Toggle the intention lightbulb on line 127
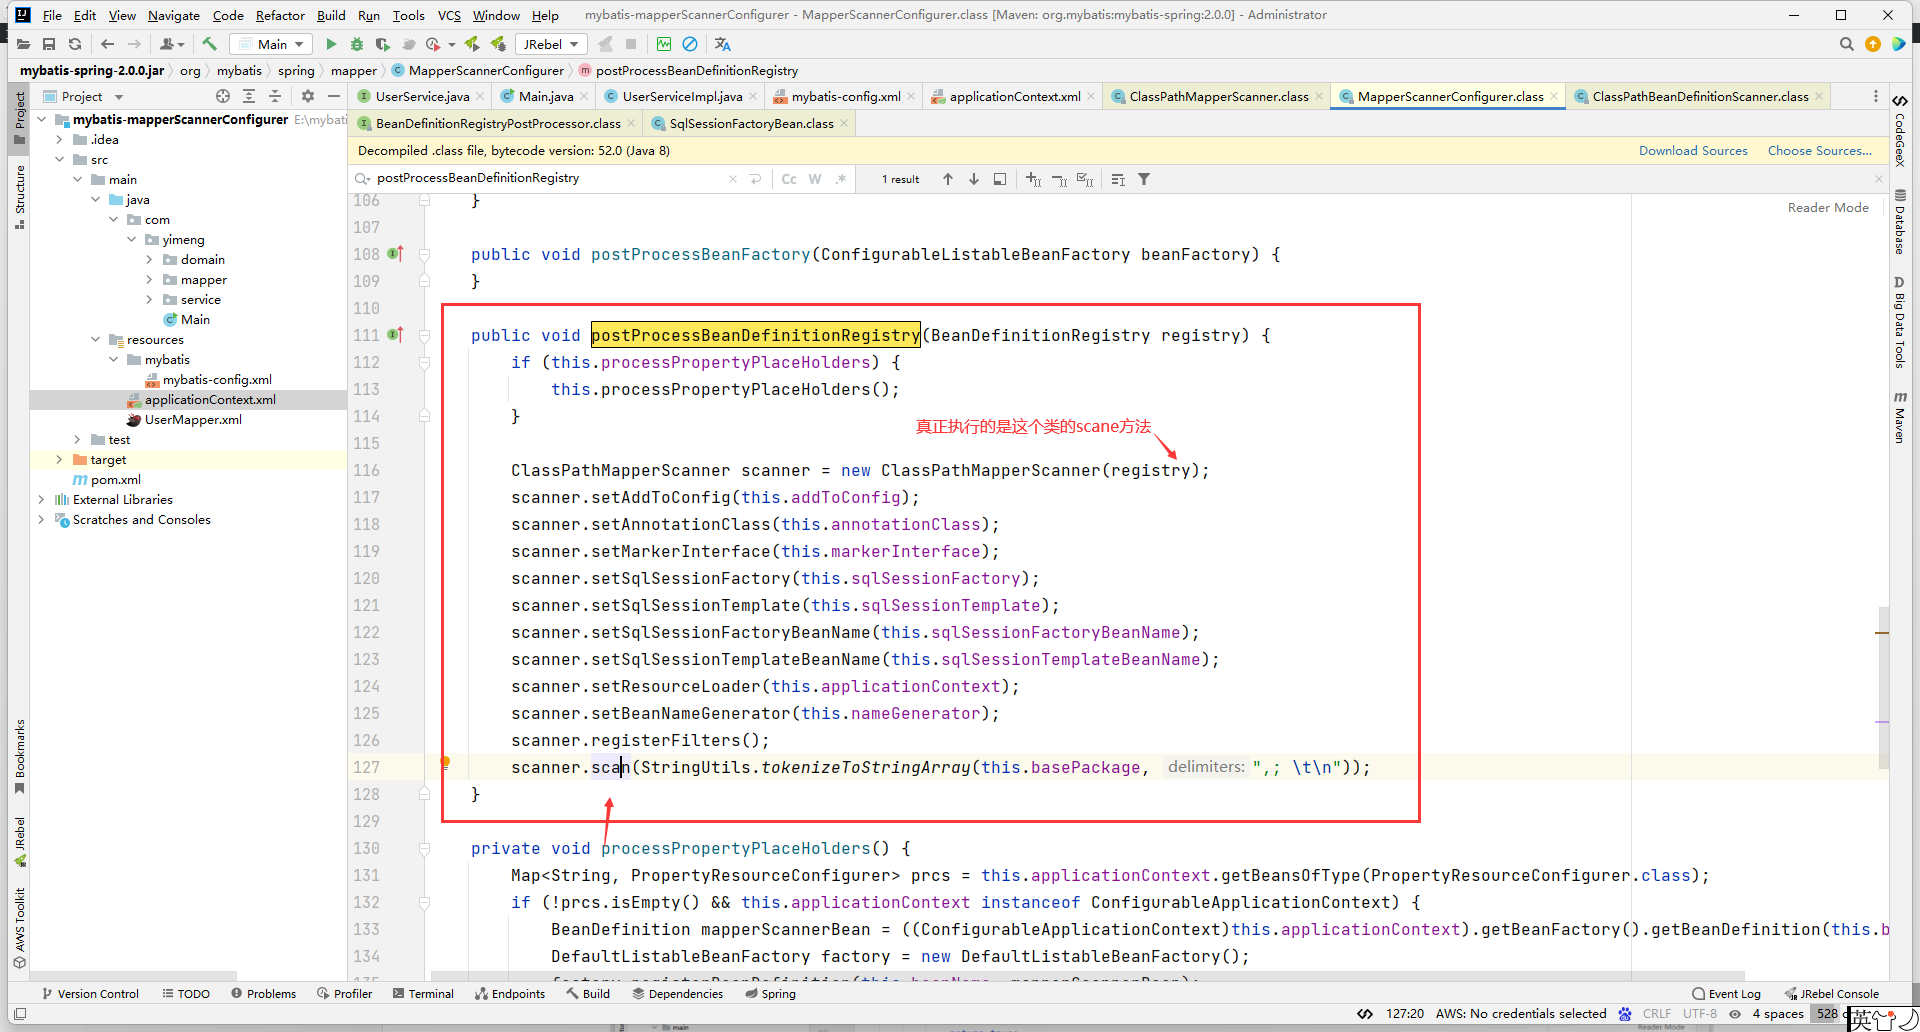1920x1032 pixels. (x=445, y=763)
